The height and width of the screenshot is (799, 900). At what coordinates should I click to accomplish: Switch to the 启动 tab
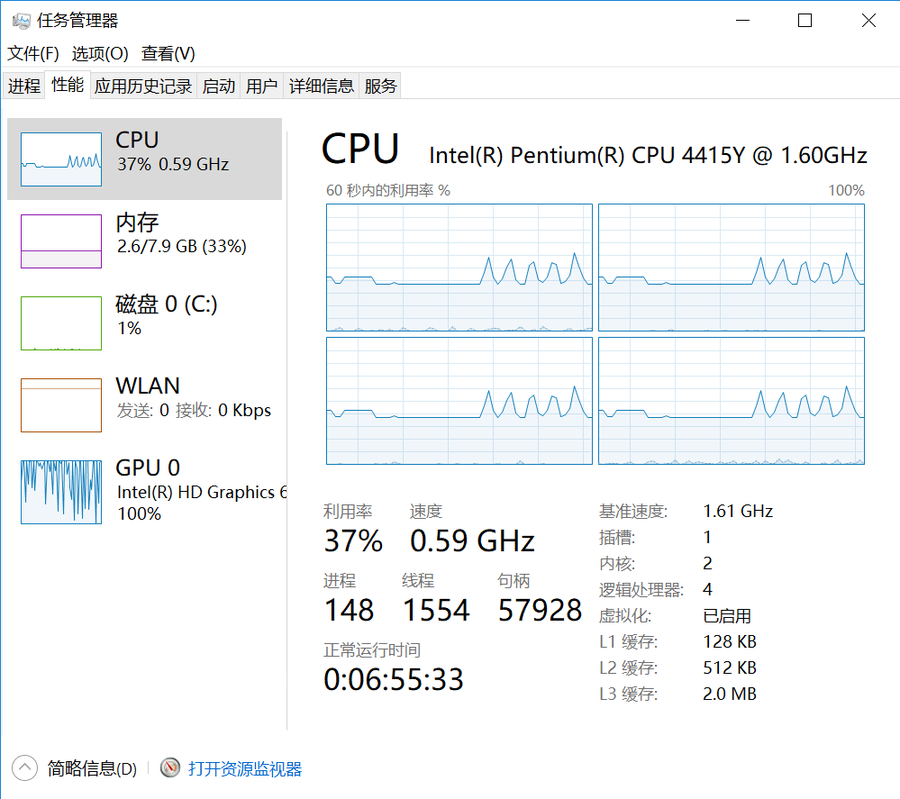[x=219, y=86]
